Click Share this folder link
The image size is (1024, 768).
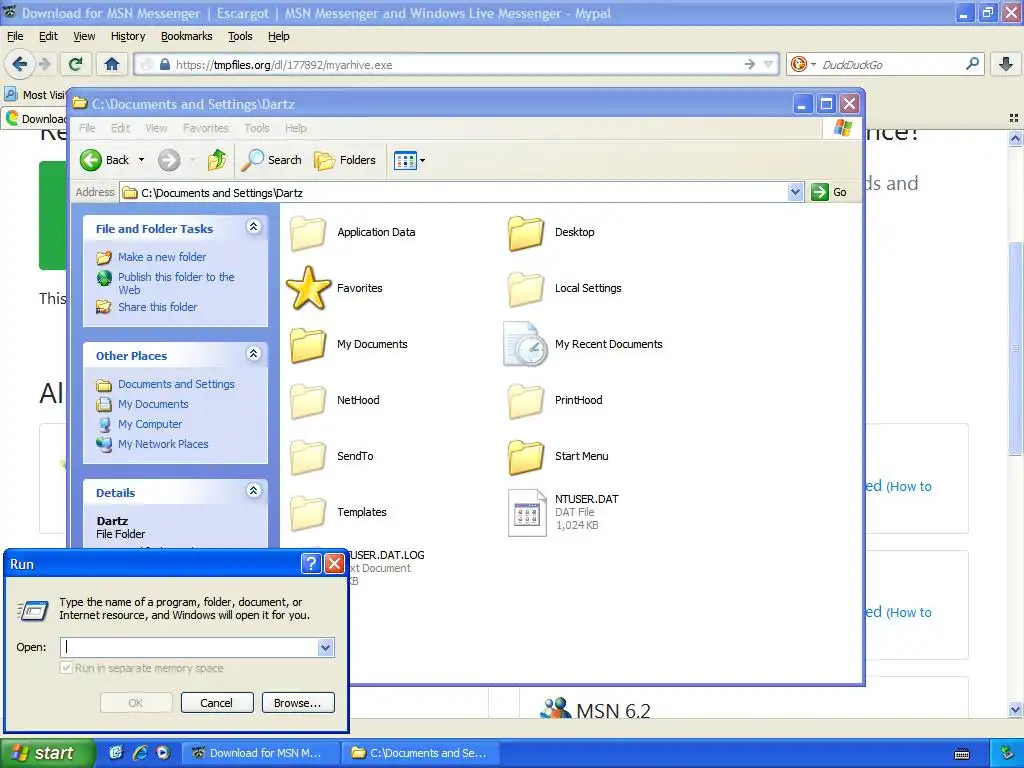pyautogui.click(x=146, y=307)
